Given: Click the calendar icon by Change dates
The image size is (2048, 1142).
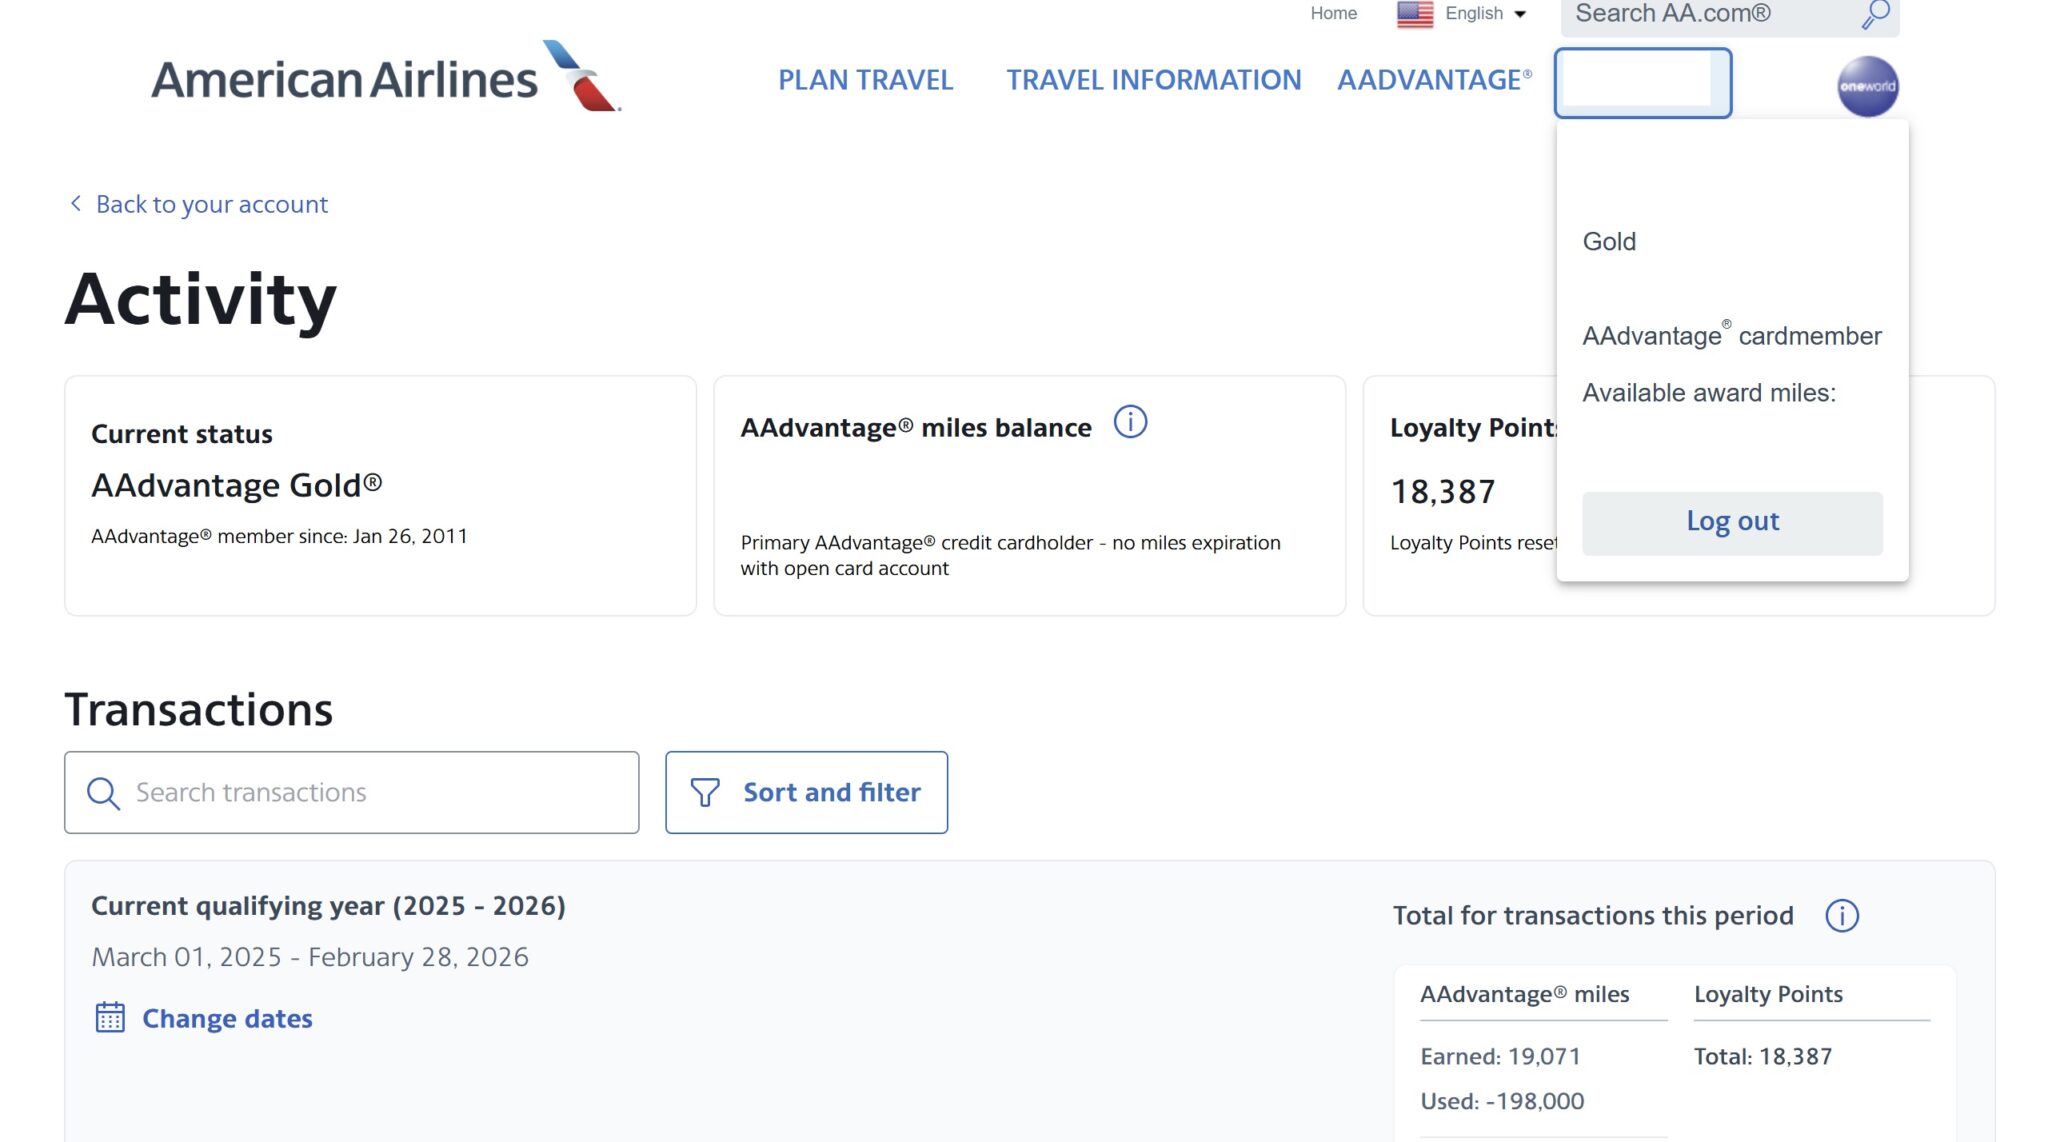Looking at the screenshot, I should tap(110, 1018).
